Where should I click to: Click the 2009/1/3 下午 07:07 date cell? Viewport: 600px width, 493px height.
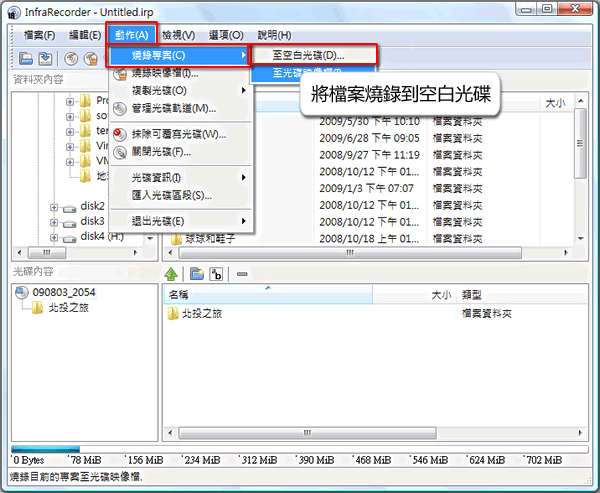pos(366,189)
